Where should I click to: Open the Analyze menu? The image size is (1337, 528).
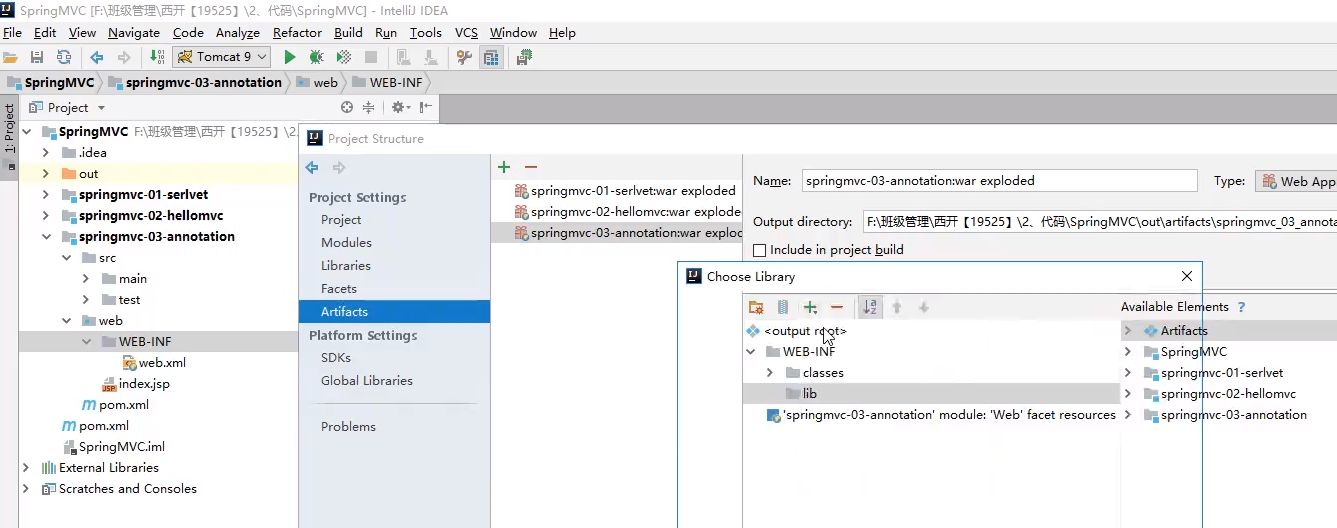pyautogui.click(x=238, y=32)
